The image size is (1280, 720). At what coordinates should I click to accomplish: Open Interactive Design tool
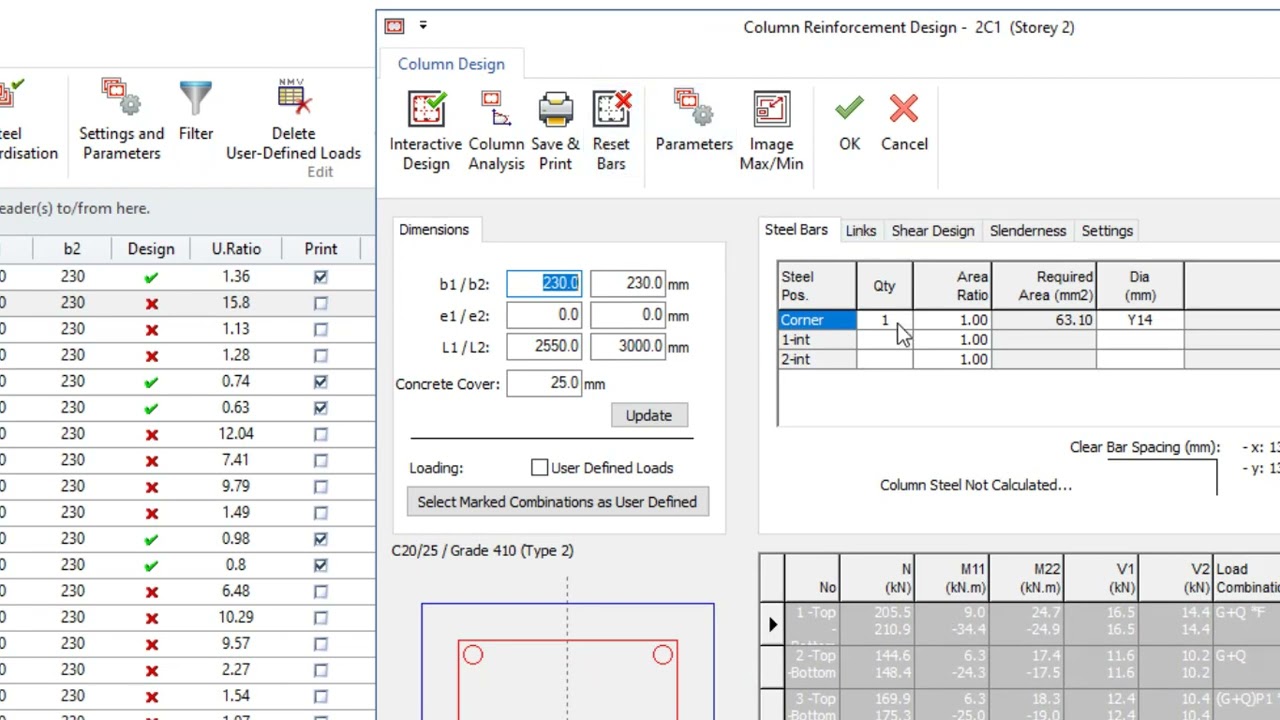tap(426, 131)
